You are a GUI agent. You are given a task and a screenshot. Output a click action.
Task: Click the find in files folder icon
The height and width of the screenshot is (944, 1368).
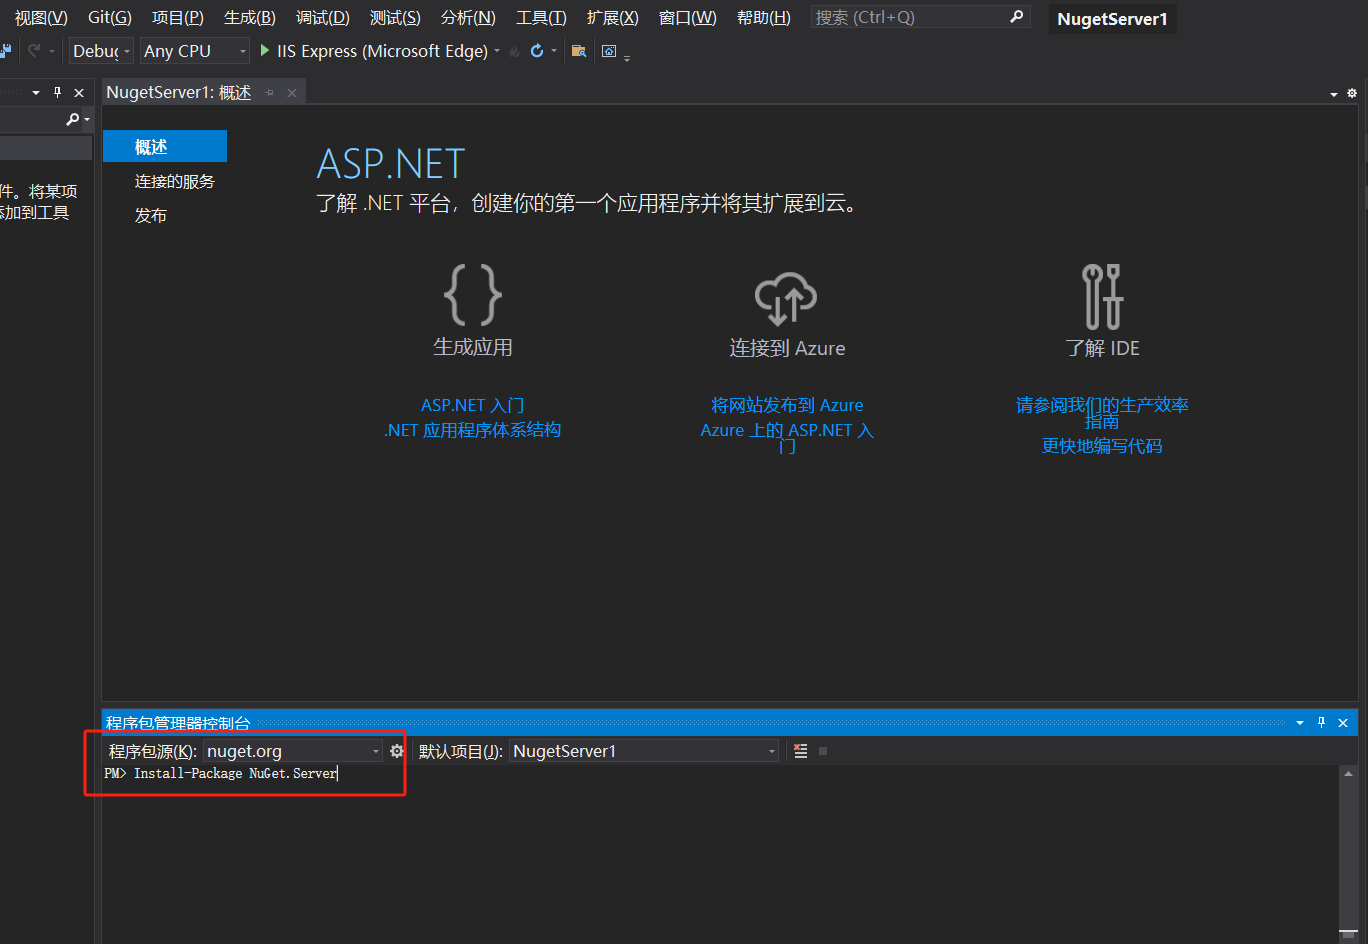pyautogui.click(x=579, y=51)
